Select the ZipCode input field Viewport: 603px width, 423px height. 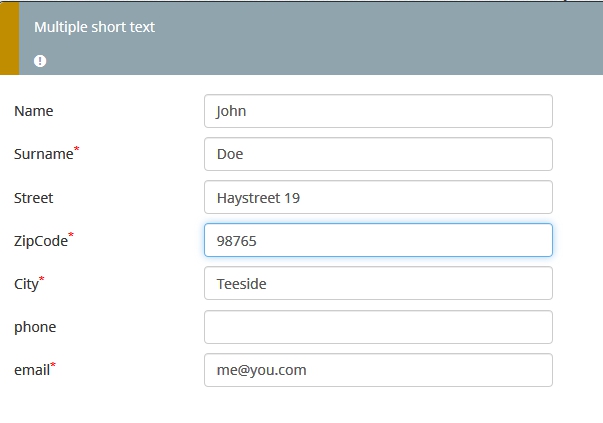click(378, 240)
